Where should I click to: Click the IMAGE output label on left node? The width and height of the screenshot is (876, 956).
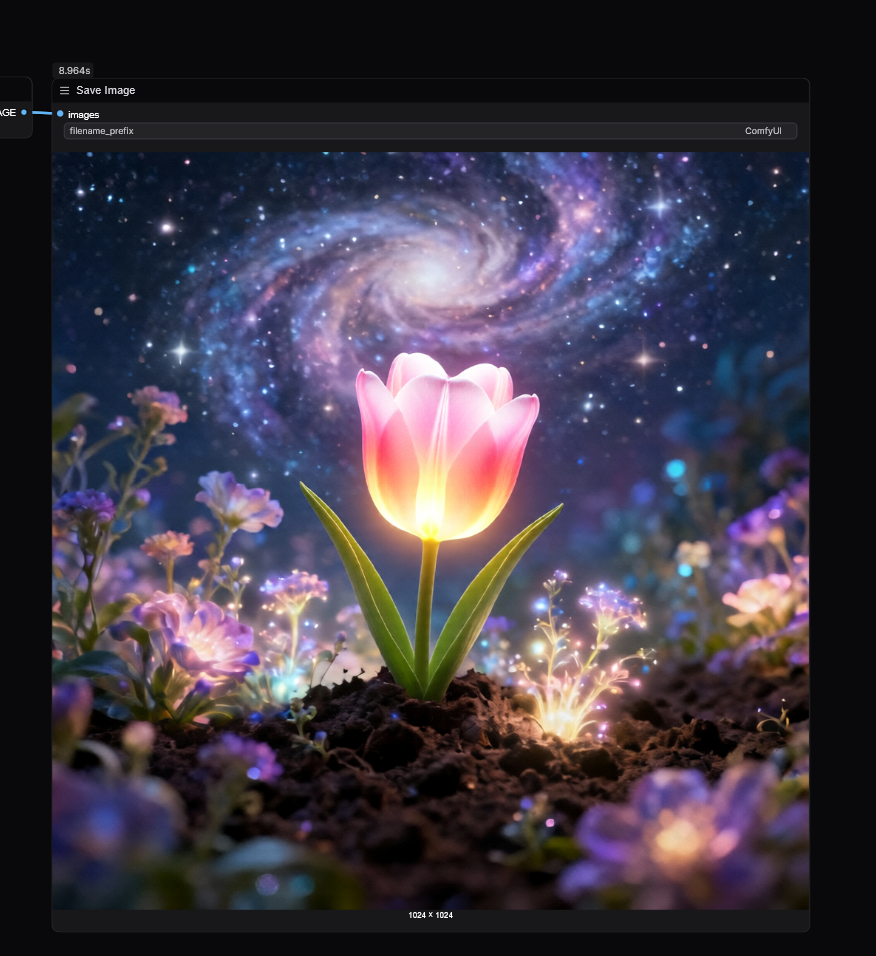pos(7,113)
